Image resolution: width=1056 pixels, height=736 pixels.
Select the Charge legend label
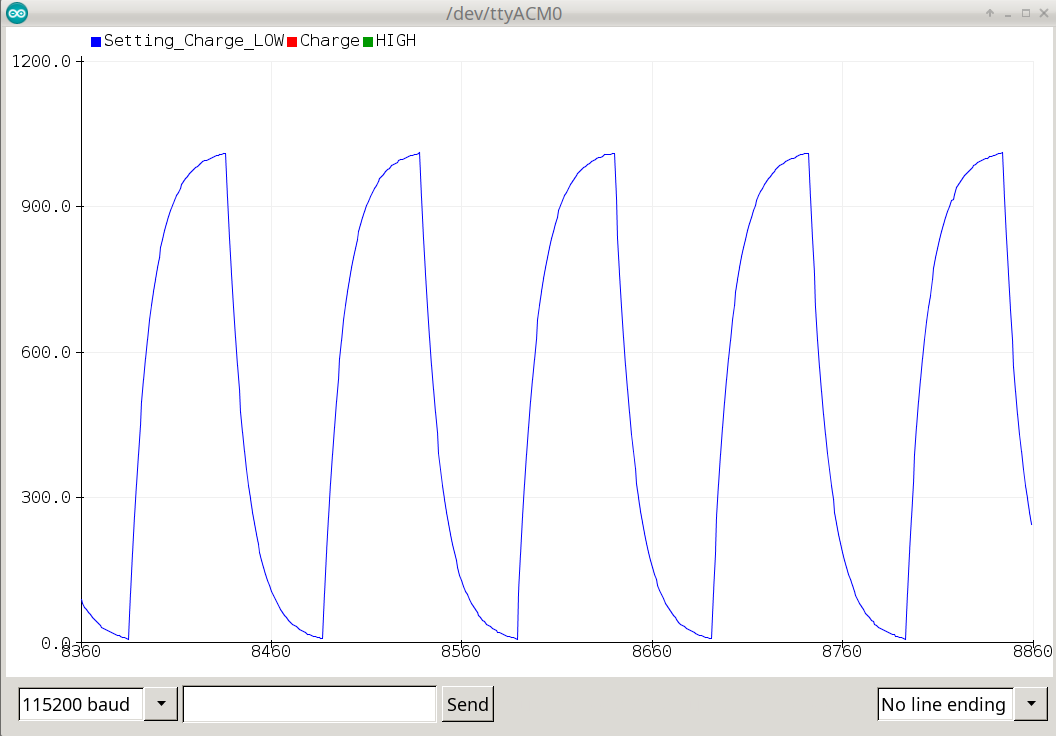pos(331,41)
